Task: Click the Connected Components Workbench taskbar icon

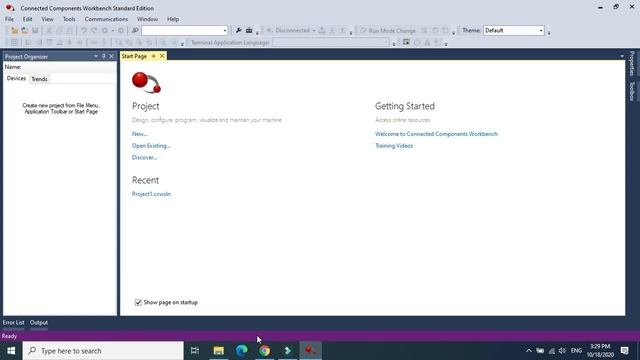Action: click(x=311, y=351)
